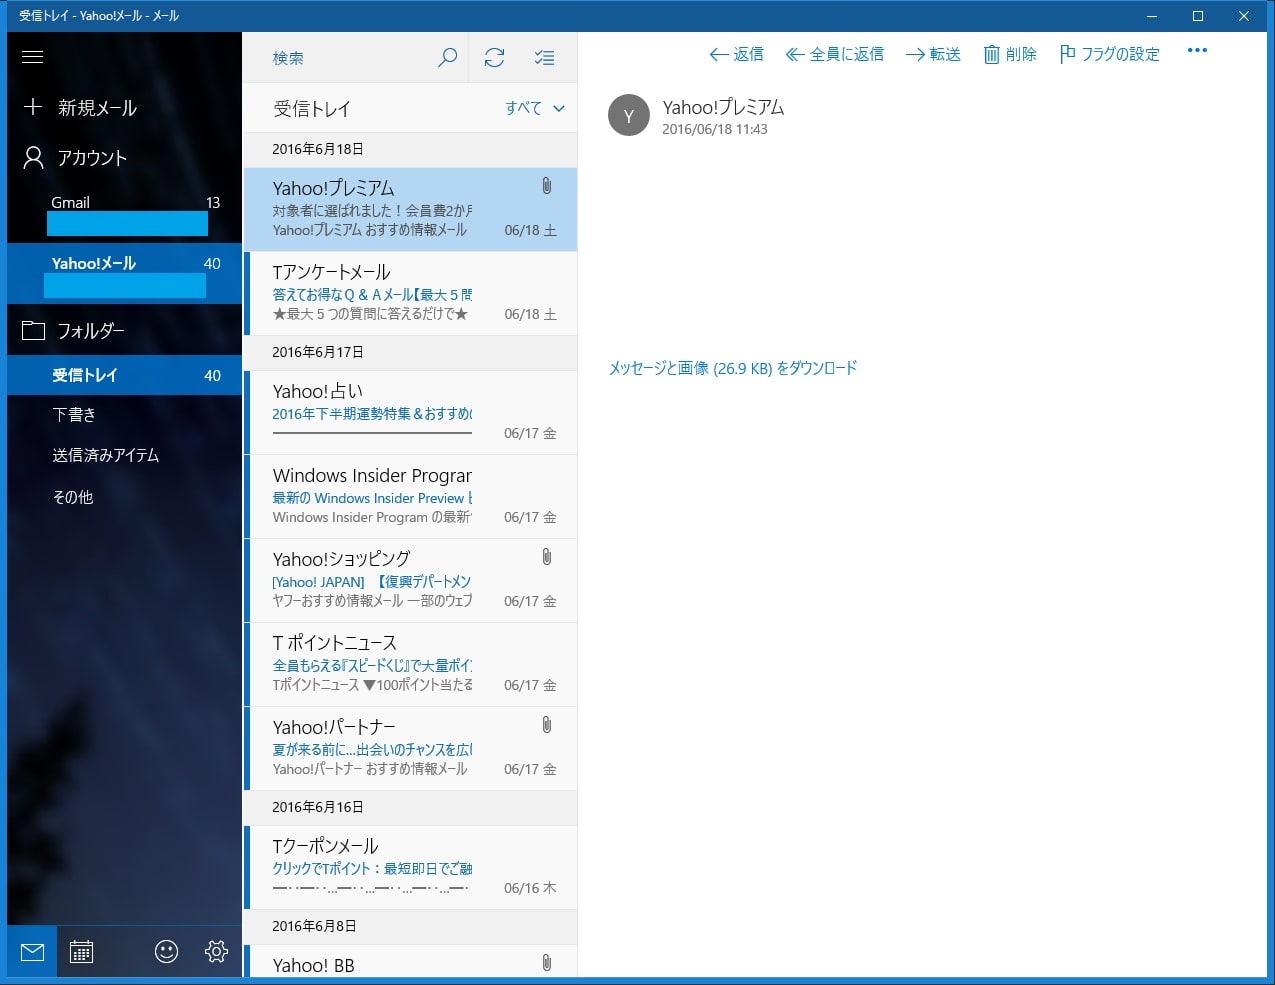
Task: Open the more actions ellipsis menu
Action: (1197, 51)
